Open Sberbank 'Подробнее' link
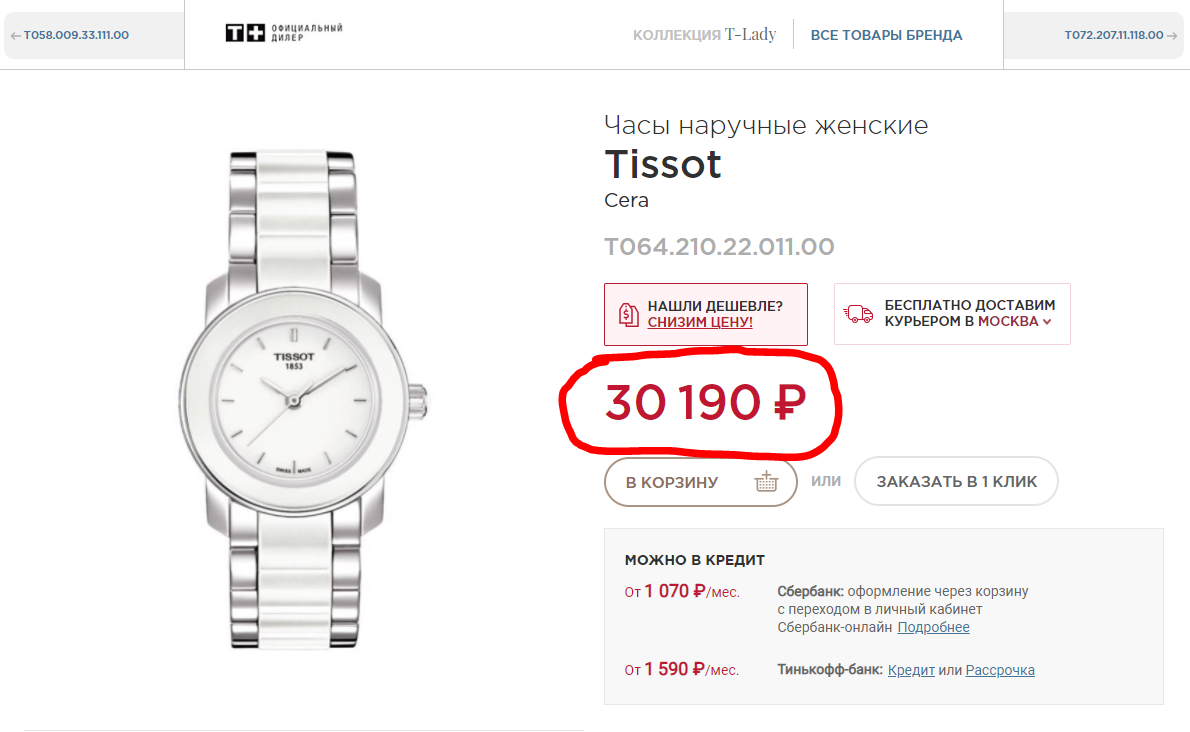1190x732 pixels. click(x=933, y=628)
